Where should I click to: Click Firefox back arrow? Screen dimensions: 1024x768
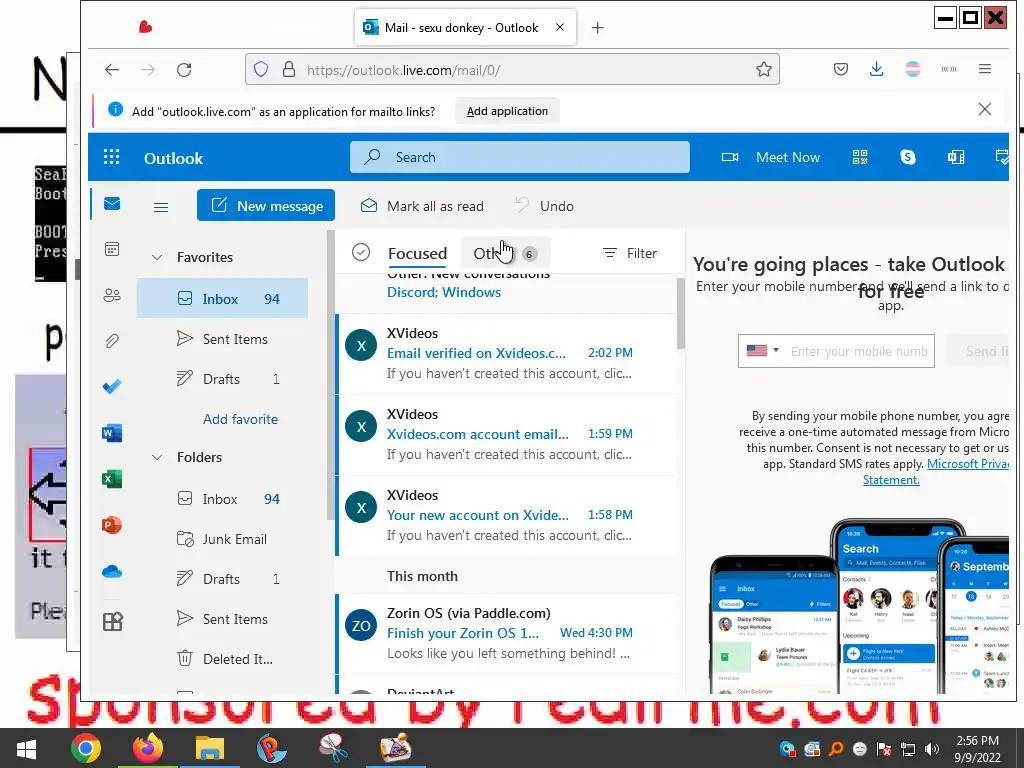112,70
